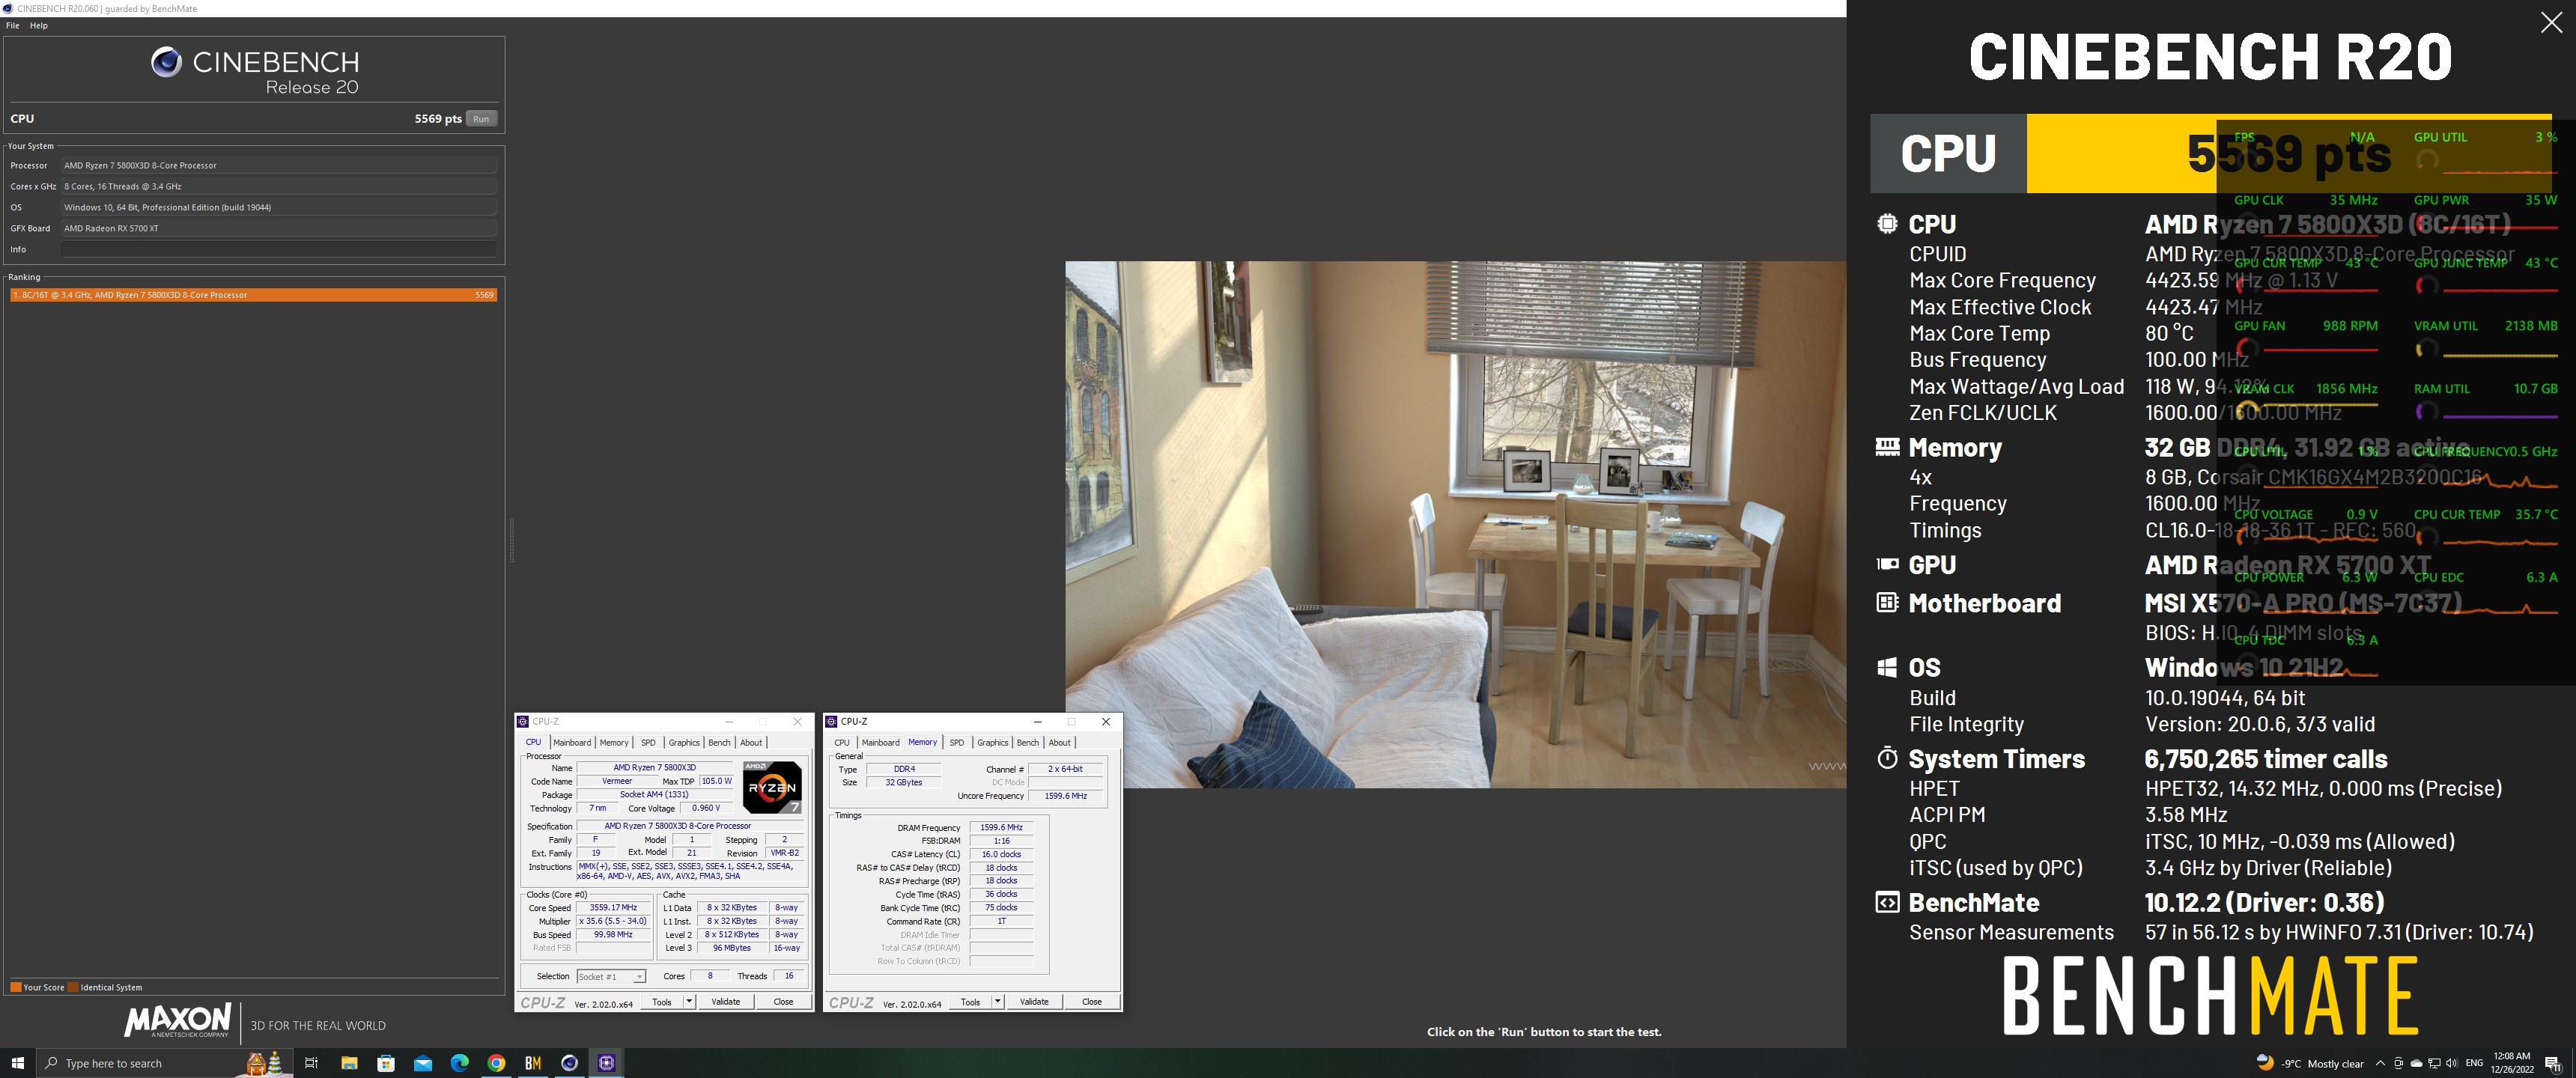Open SPD tab in right CPU-Z window

956,742
